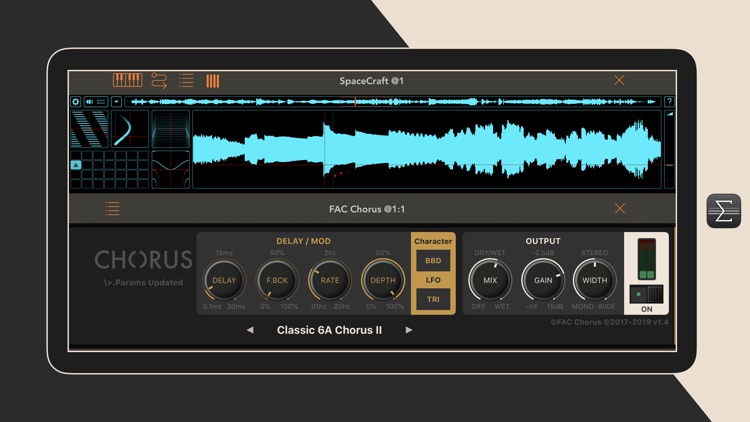Toggle the BBD character button
This screenshot has width=750, height=422.
[x=433, y=261]
